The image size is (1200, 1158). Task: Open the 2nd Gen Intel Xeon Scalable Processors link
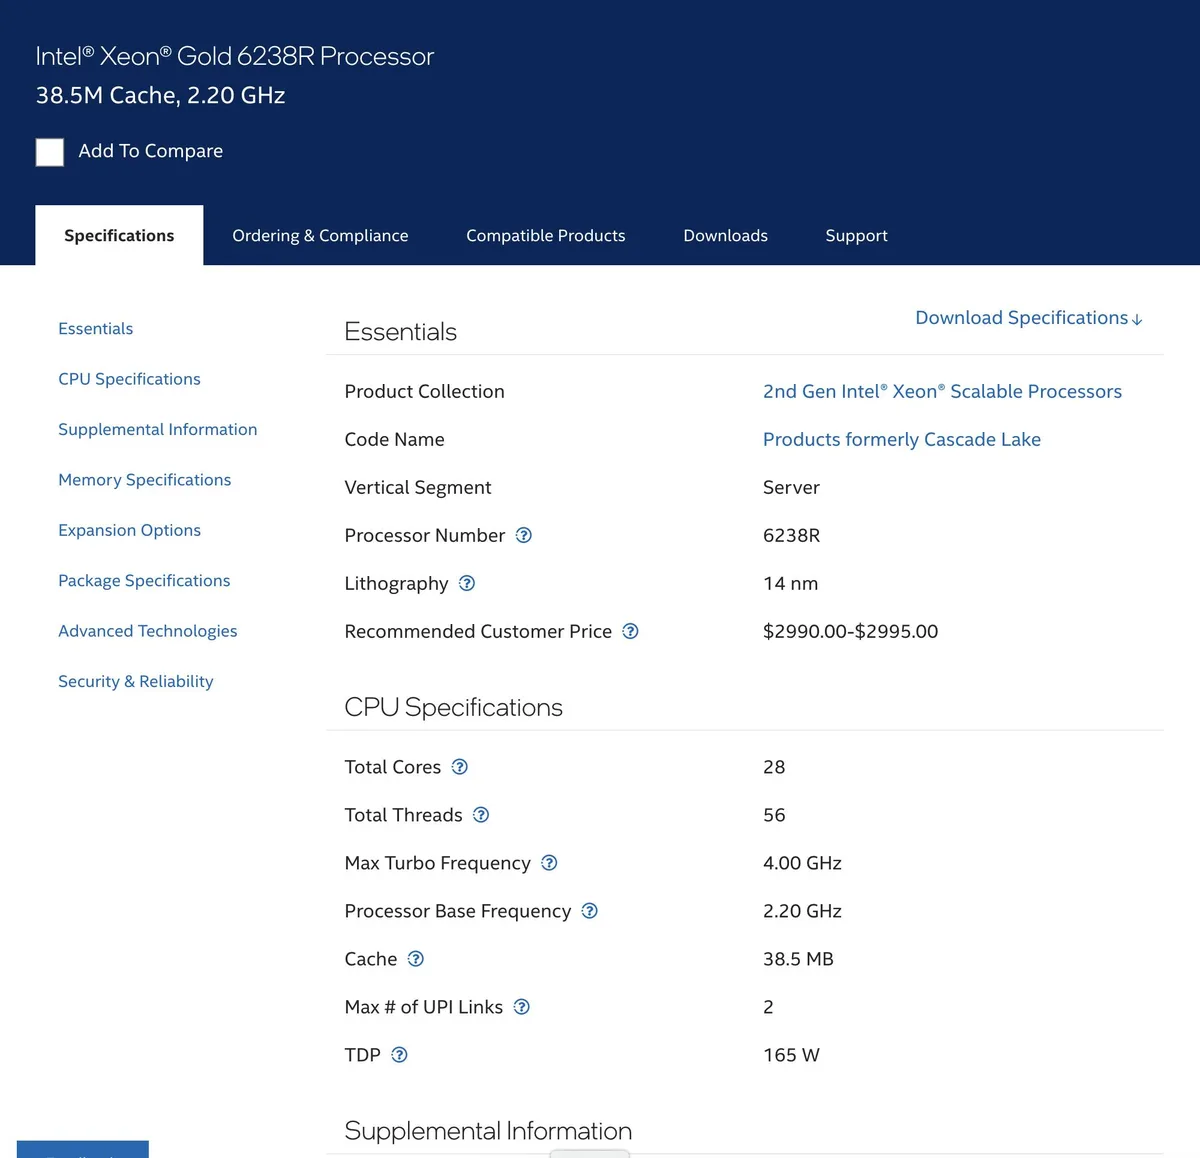click(x=942, y=391)
